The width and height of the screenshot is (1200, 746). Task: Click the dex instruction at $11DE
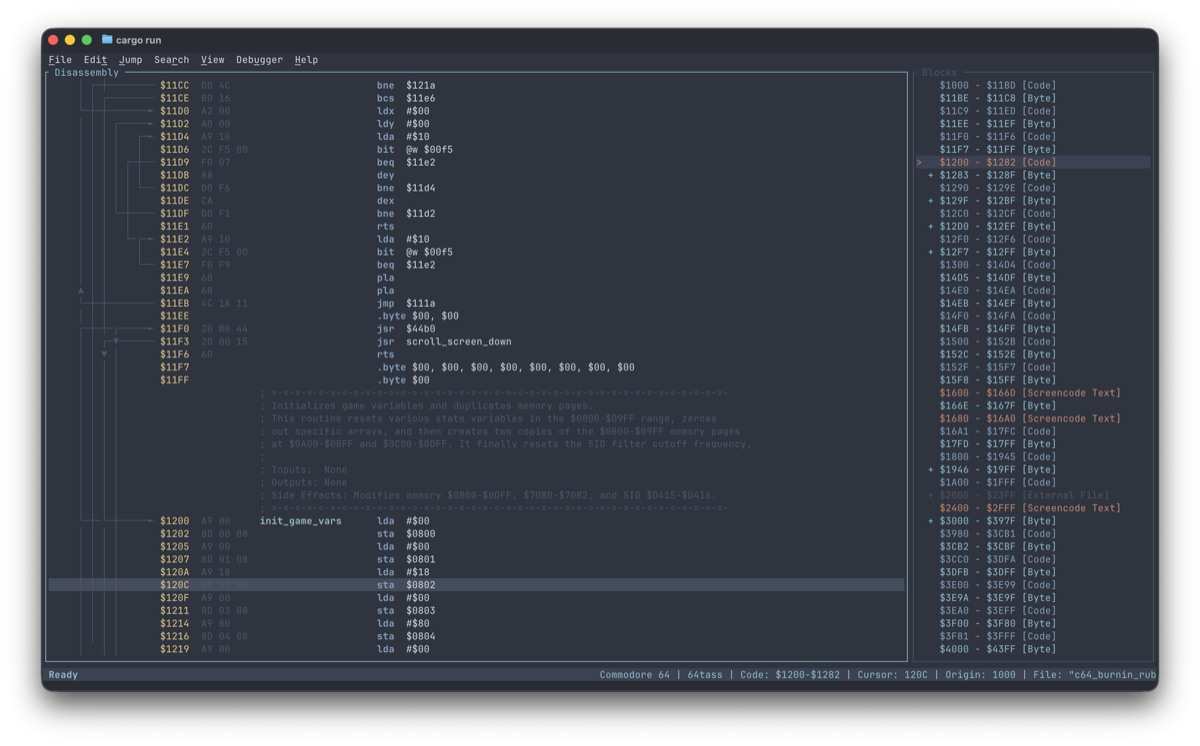[x=385, y=201]
